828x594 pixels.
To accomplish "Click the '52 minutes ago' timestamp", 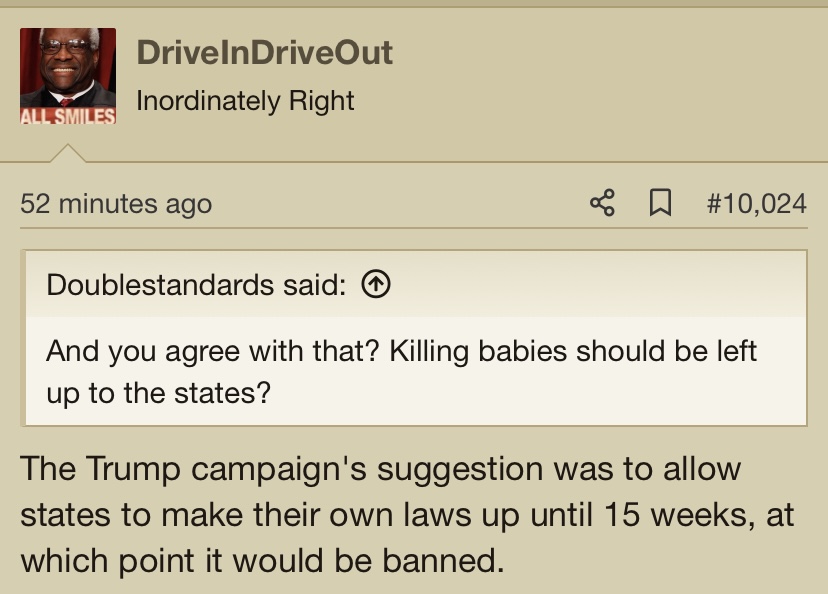I will [x=116, y=204].
